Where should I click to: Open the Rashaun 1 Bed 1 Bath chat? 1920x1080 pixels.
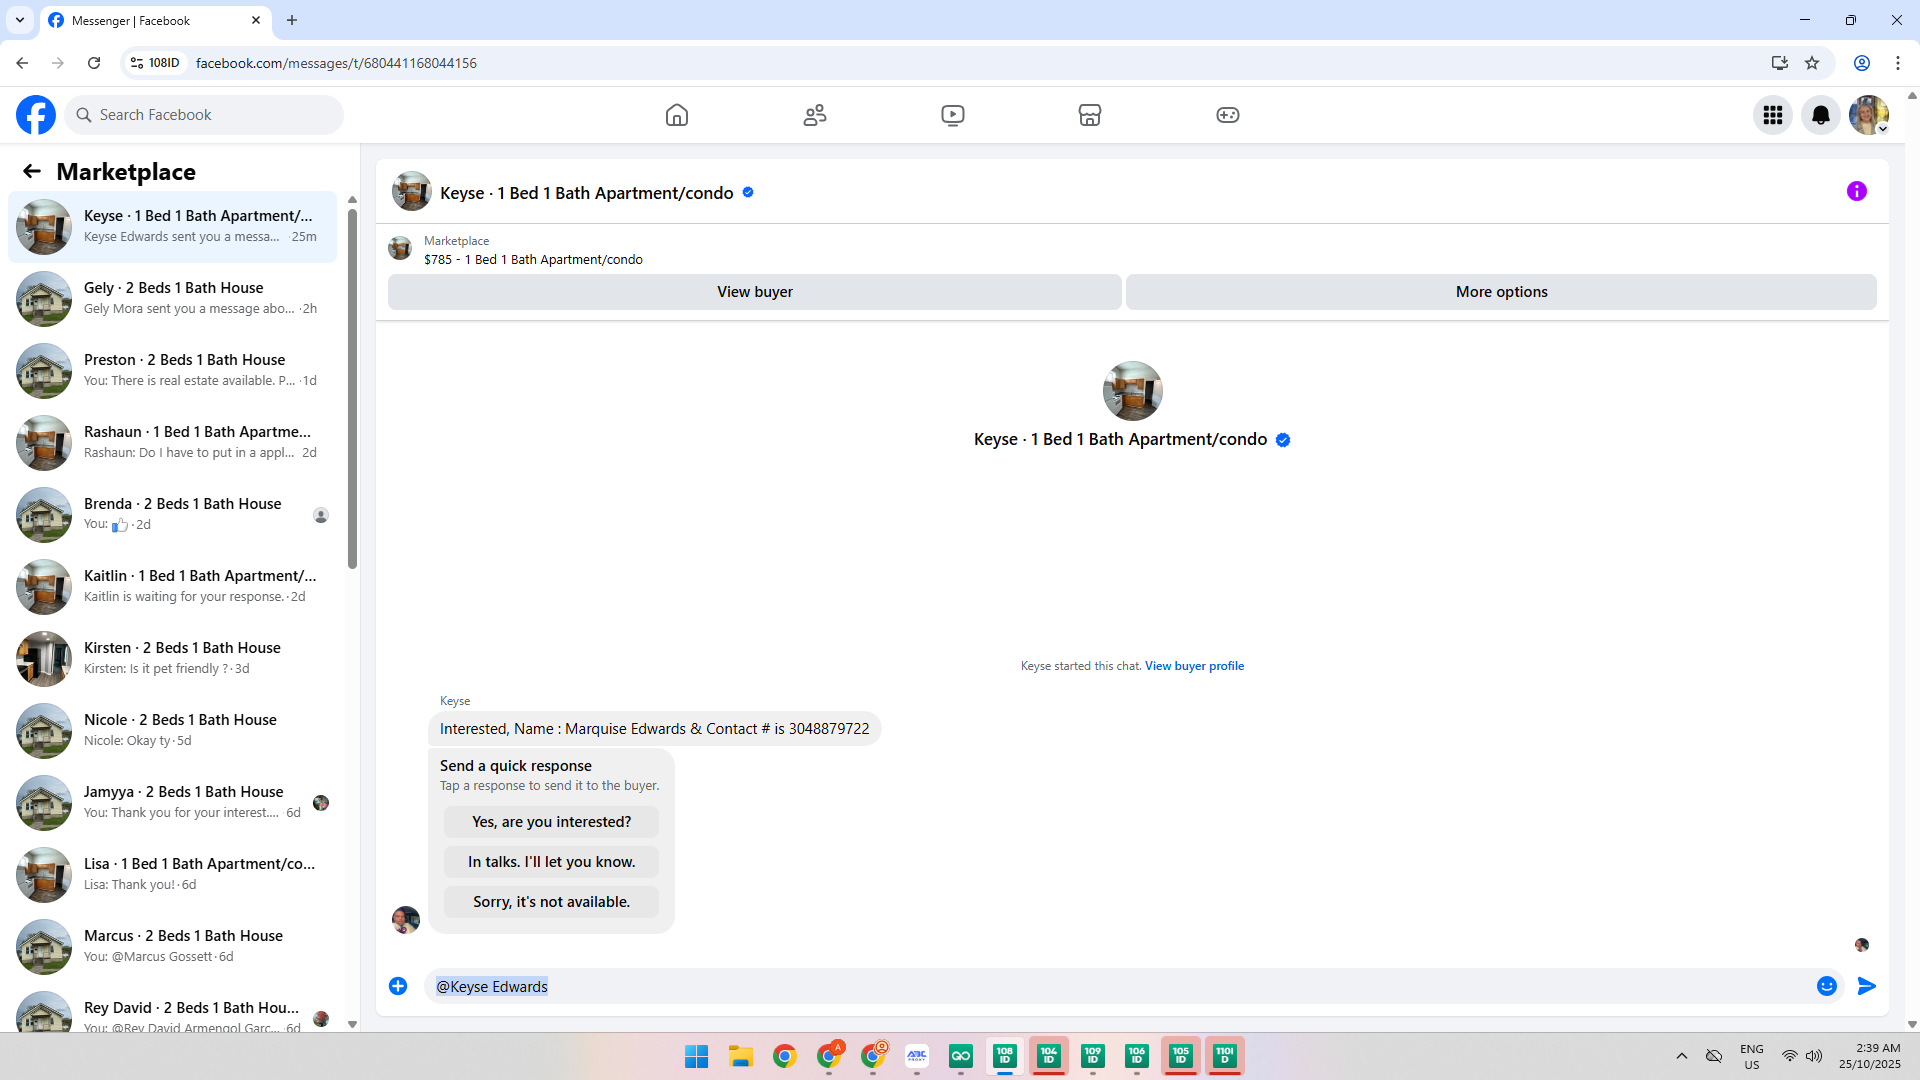tap(172, 443)
